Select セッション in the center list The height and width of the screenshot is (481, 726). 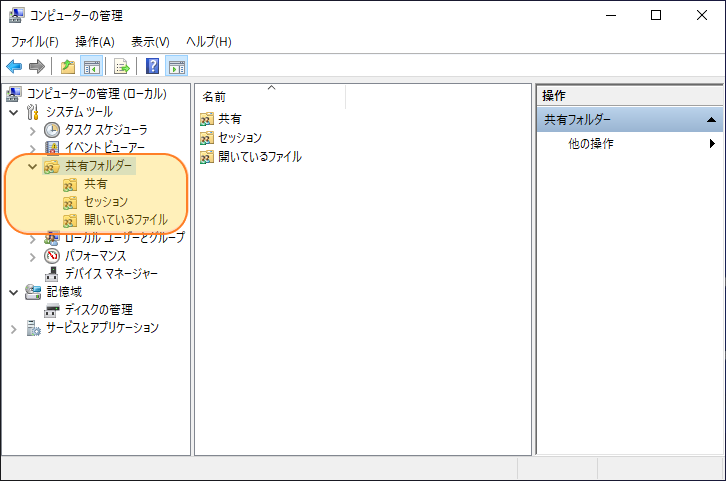coord(240,137)
